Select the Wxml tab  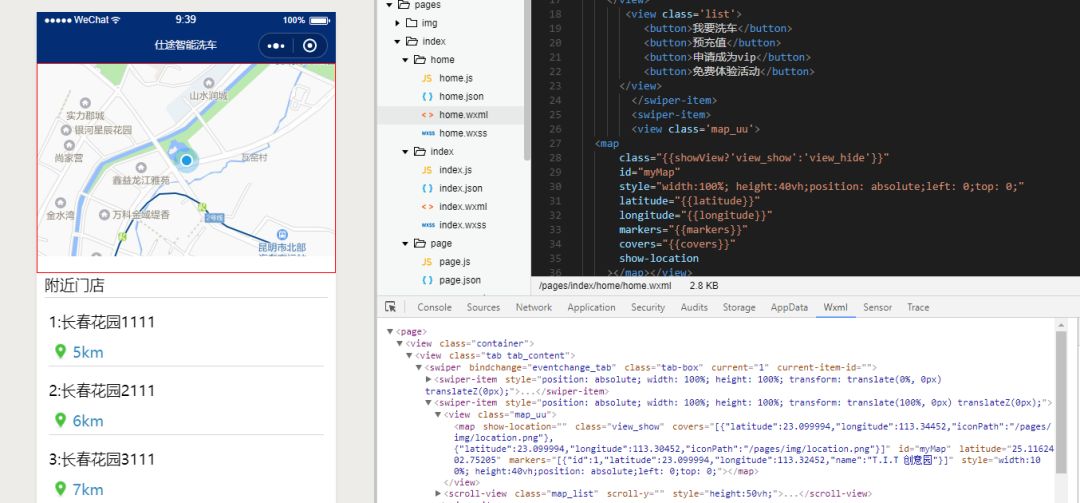pos(835,307)
